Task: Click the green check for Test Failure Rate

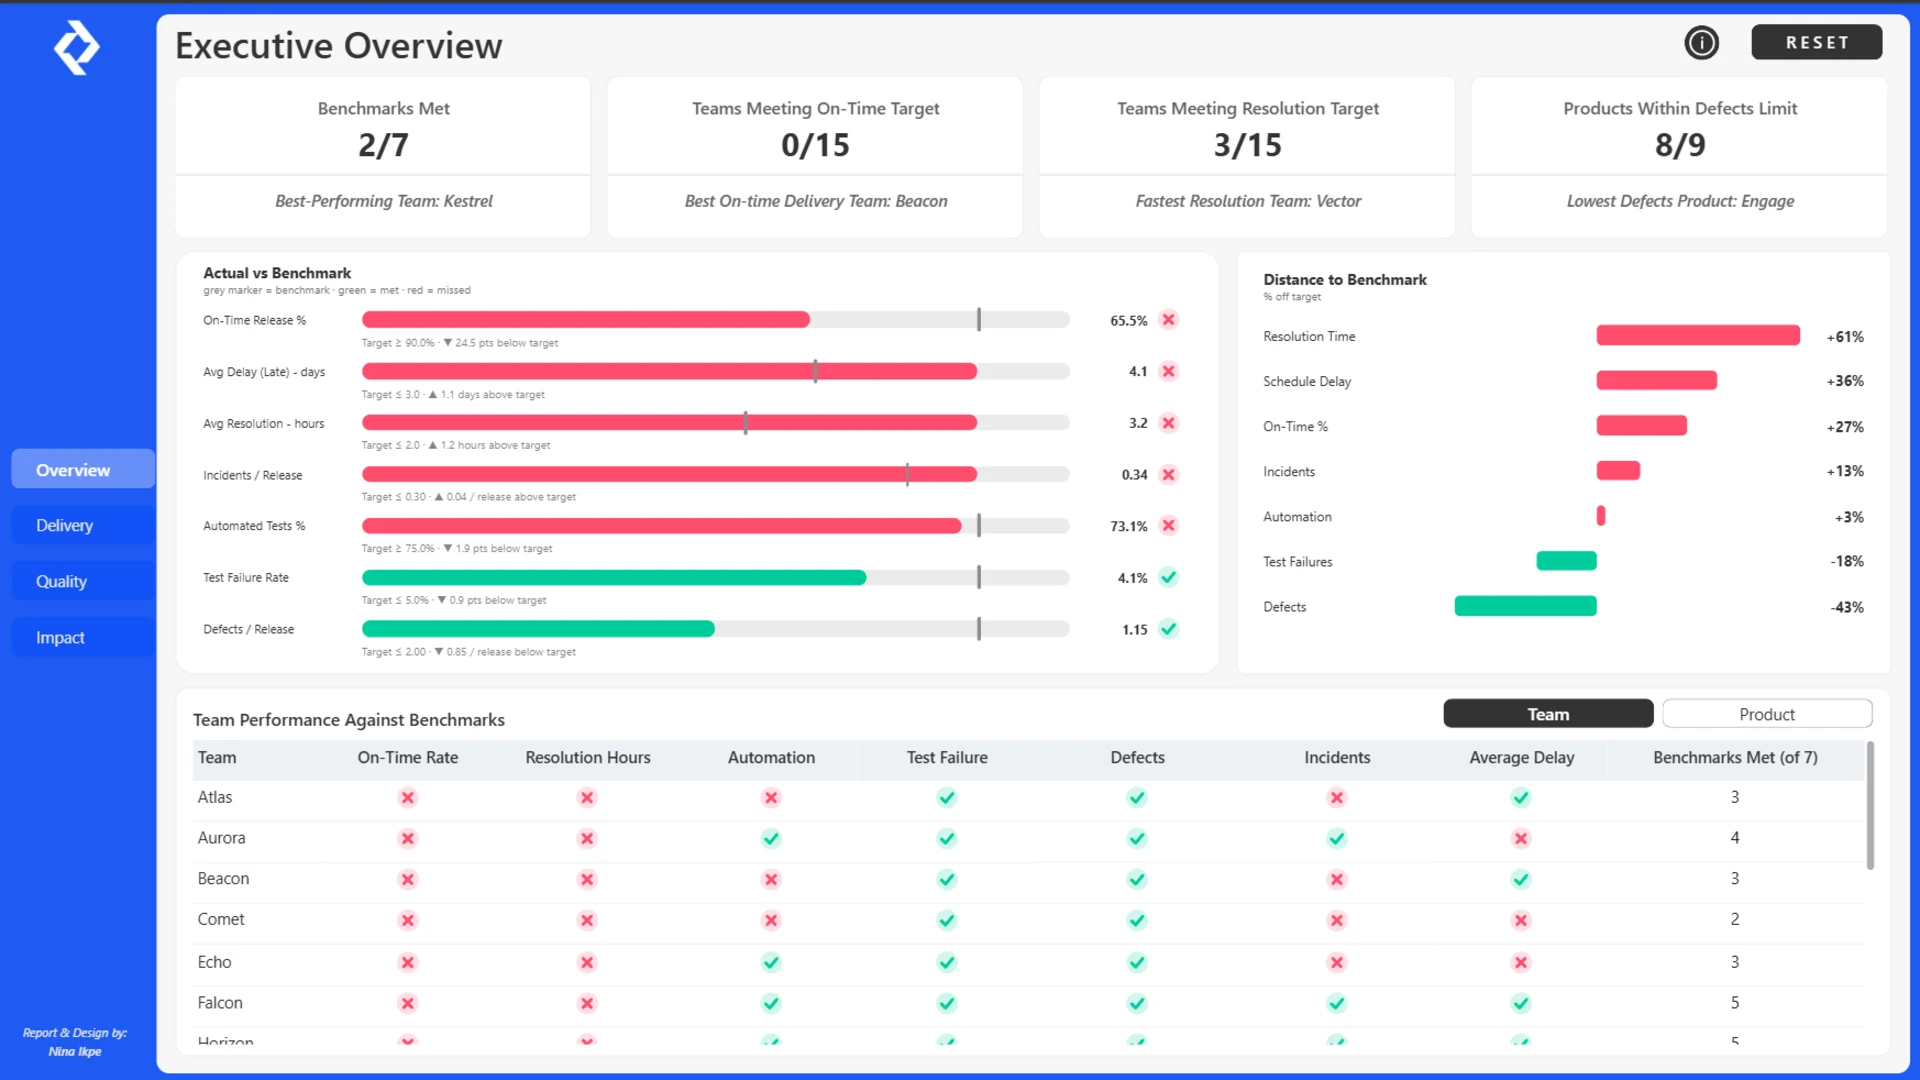Action: pos(1168,577)
